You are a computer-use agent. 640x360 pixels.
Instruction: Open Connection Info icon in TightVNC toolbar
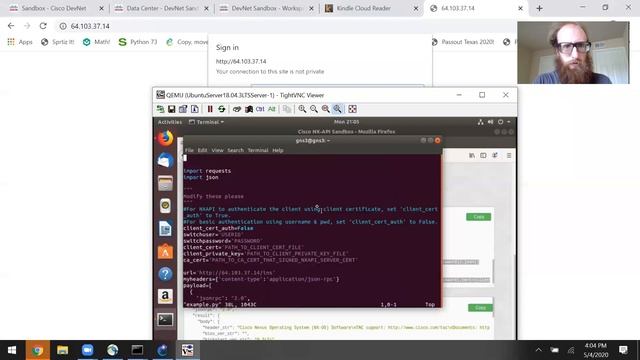pos(195,109)
